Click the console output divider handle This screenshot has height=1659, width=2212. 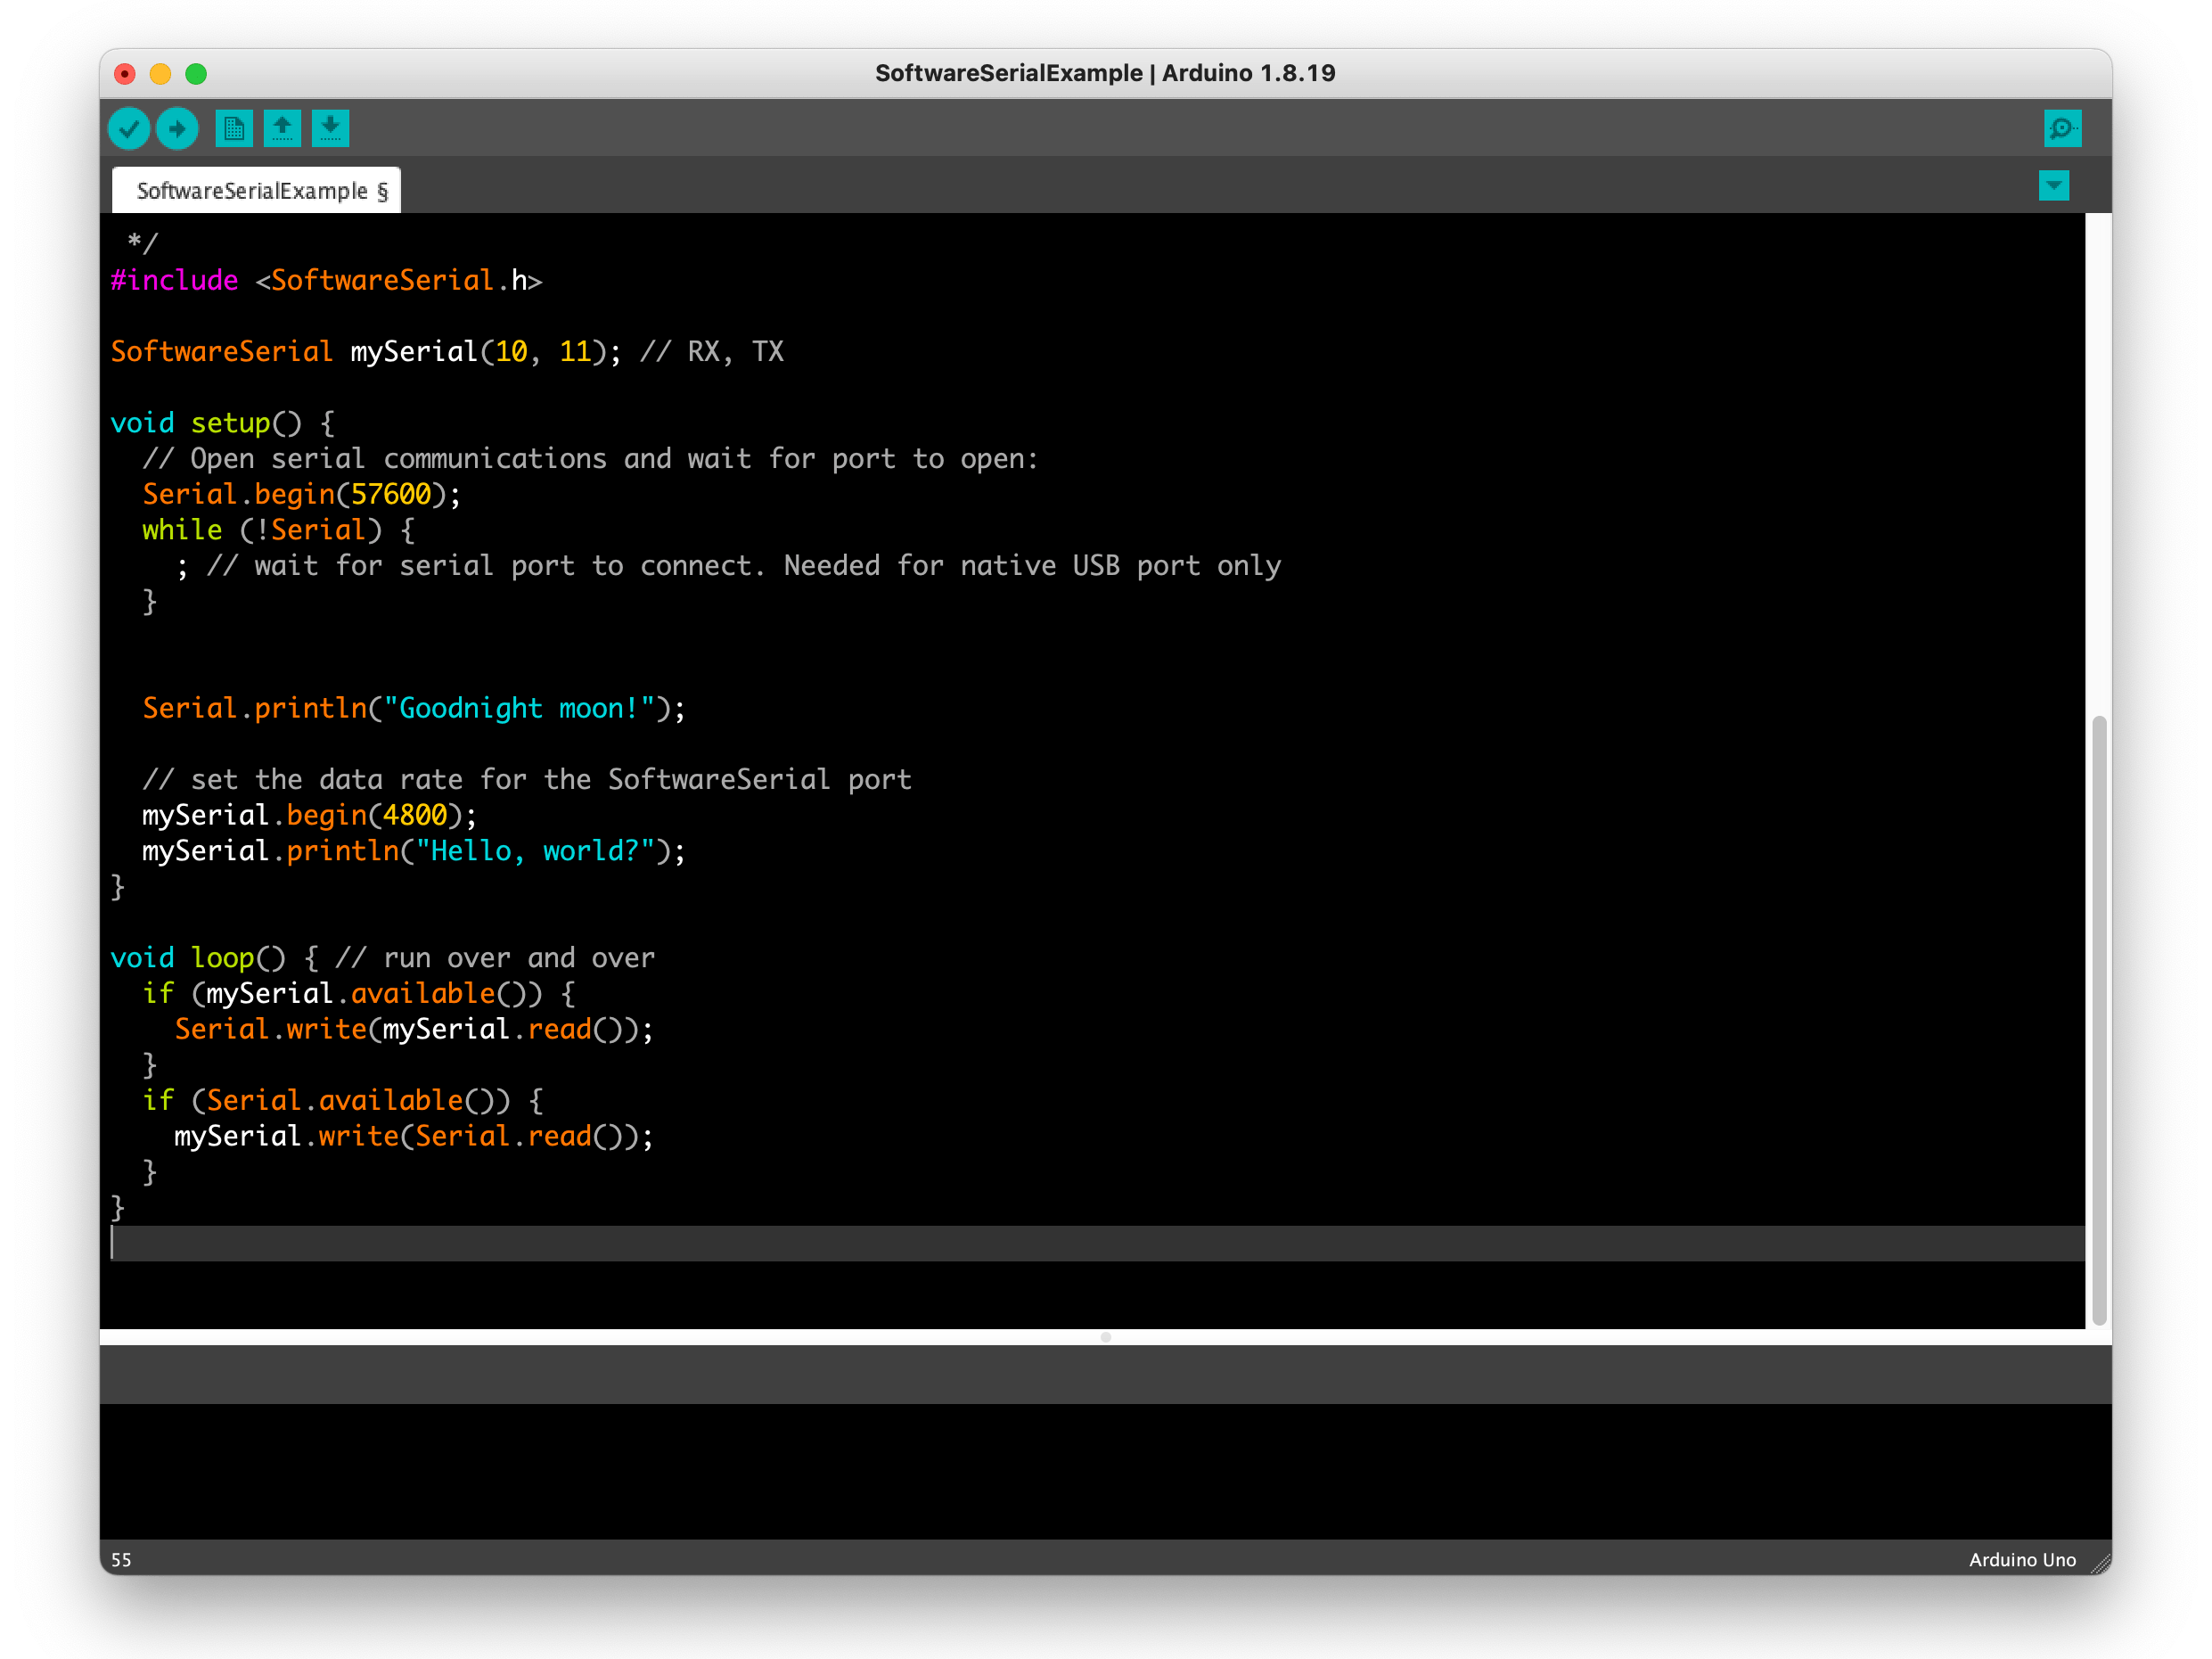[x=1105, y=1336]
